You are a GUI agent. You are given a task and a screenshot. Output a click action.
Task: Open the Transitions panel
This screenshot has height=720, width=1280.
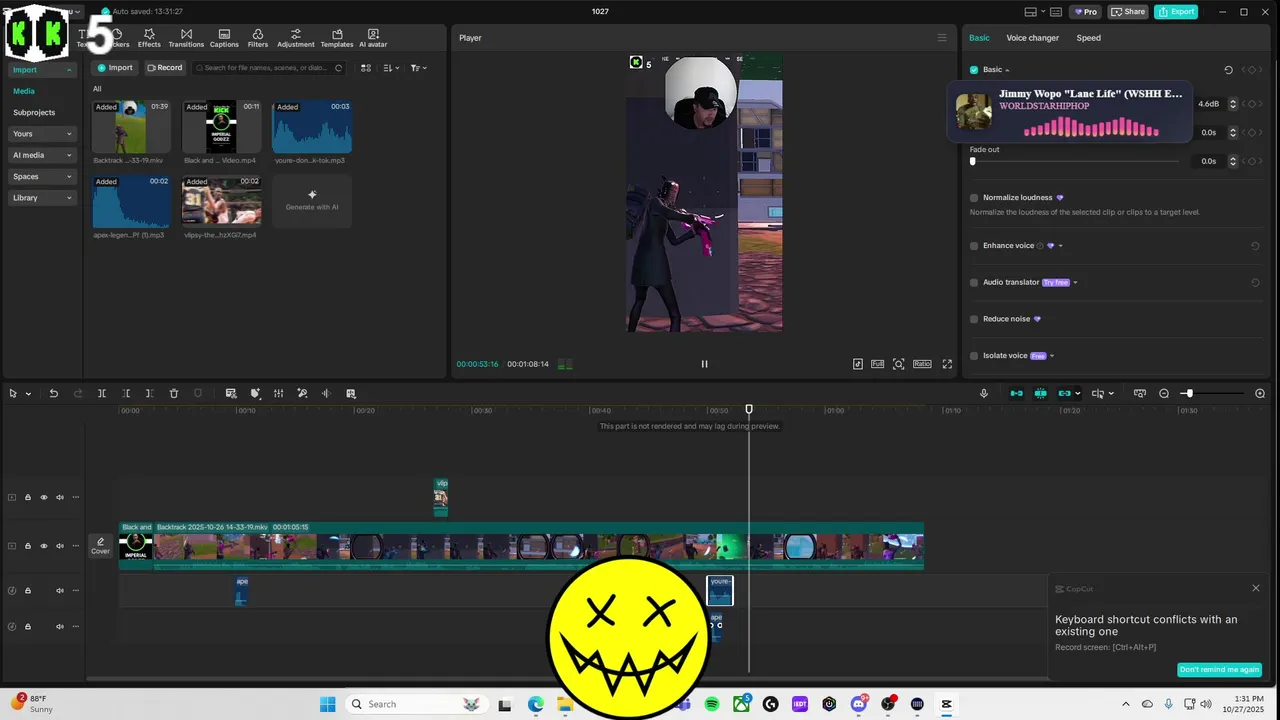pos(186,38)
